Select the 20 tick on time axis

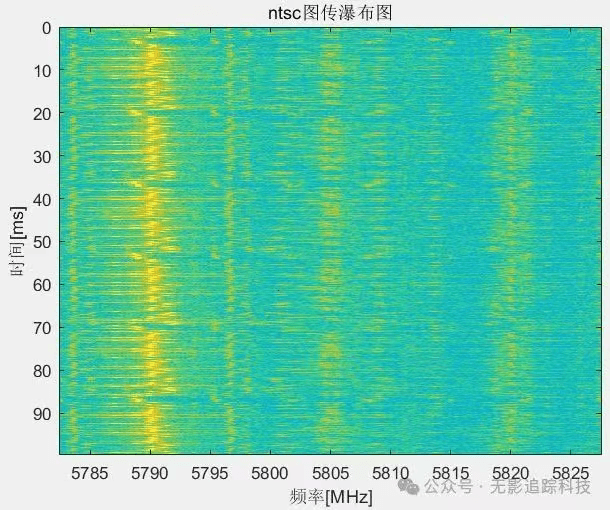[43, 114]
